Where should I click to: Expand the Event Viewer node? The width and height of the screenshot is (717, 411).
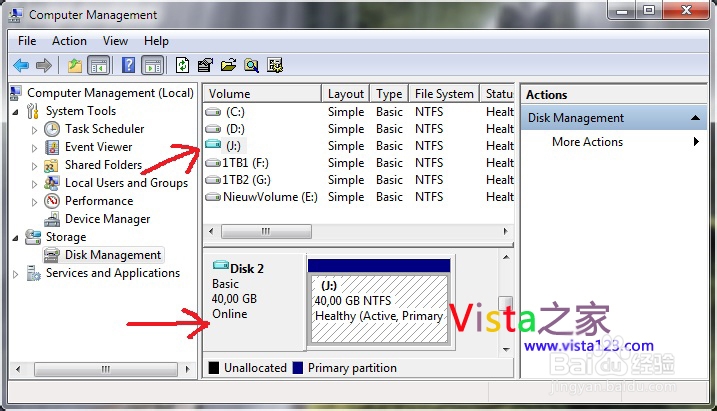click(34, 148)
